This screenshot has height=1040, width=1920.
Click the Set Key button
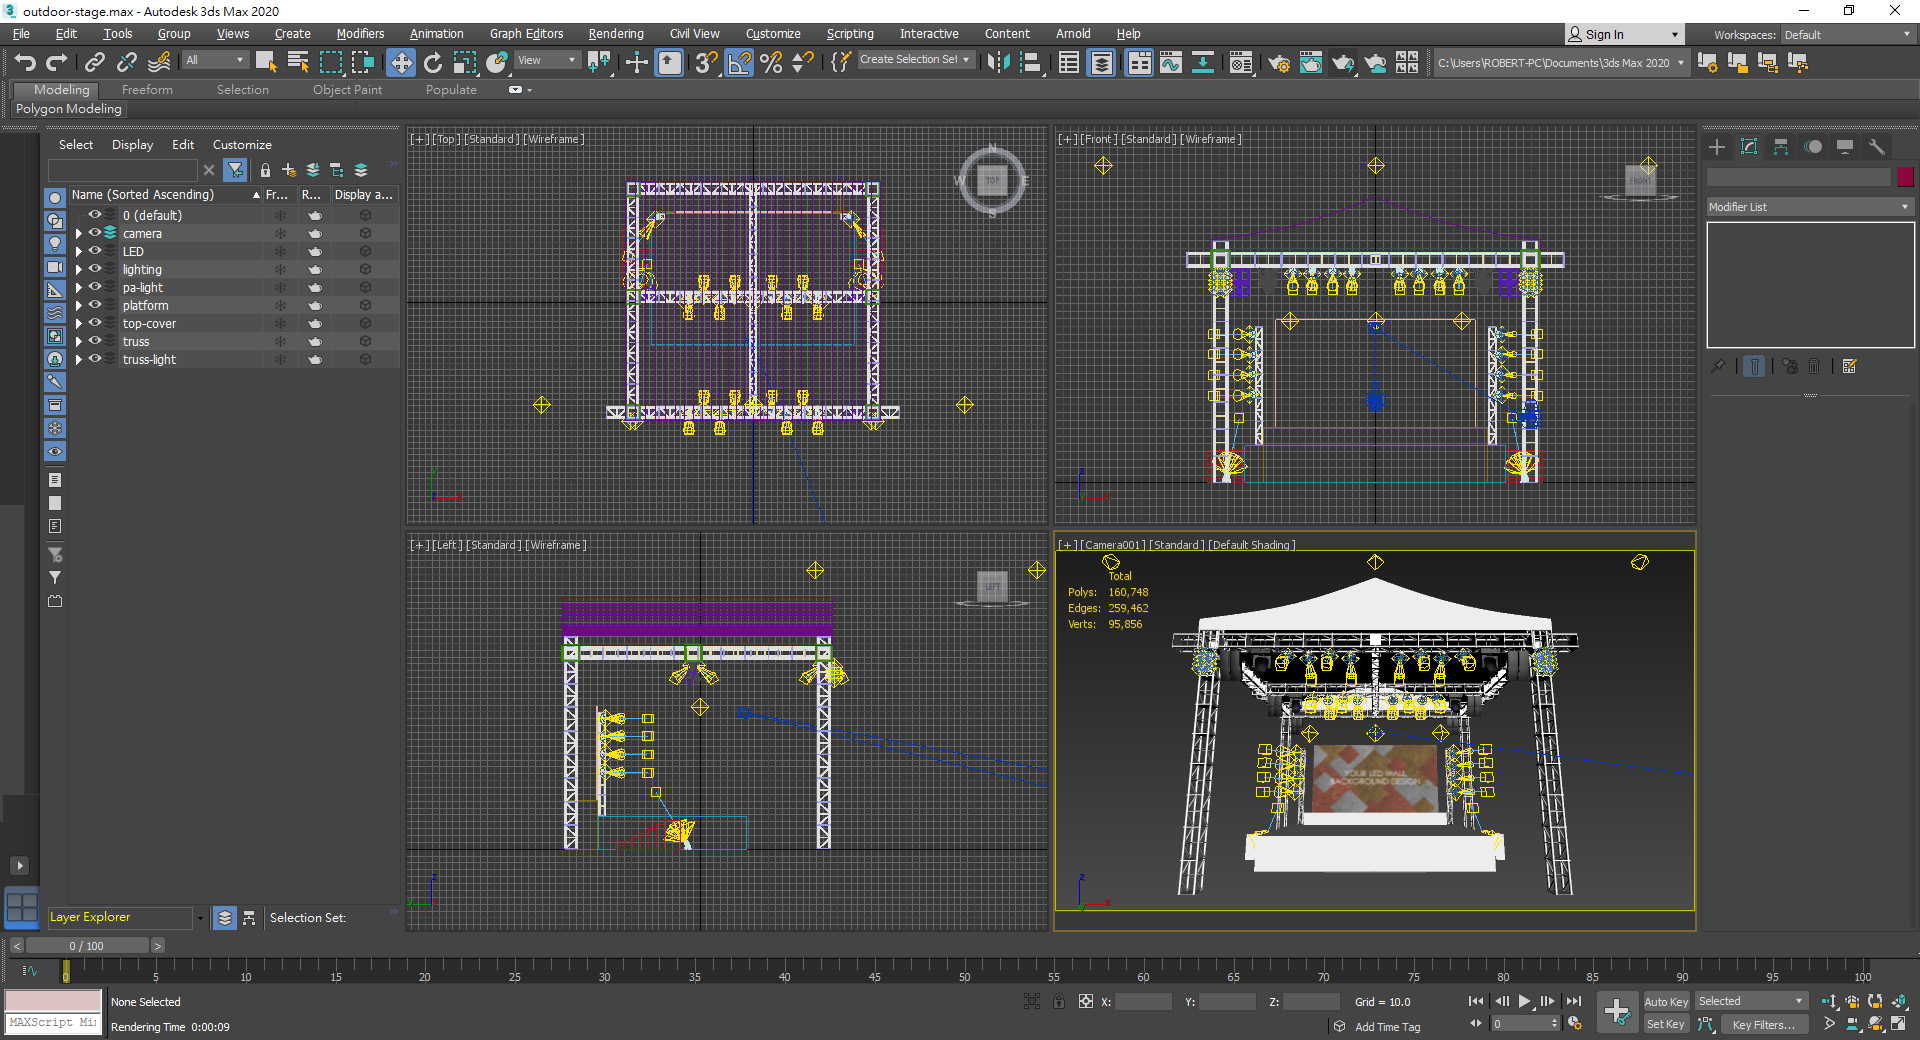point(1665,1024)
